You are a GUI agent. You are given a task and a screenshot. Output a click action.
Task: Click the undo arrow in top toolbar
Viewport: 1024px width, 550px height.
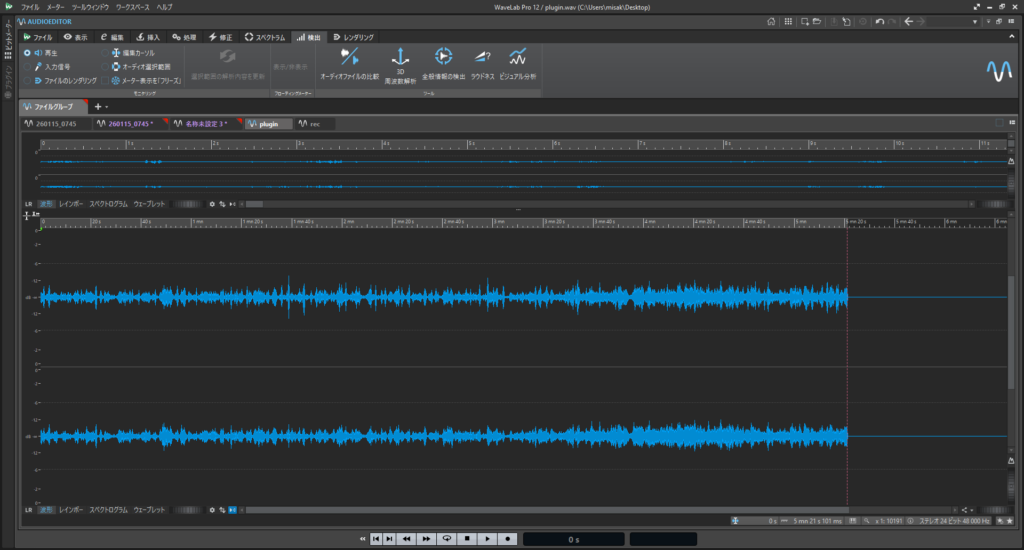(878, 21)
